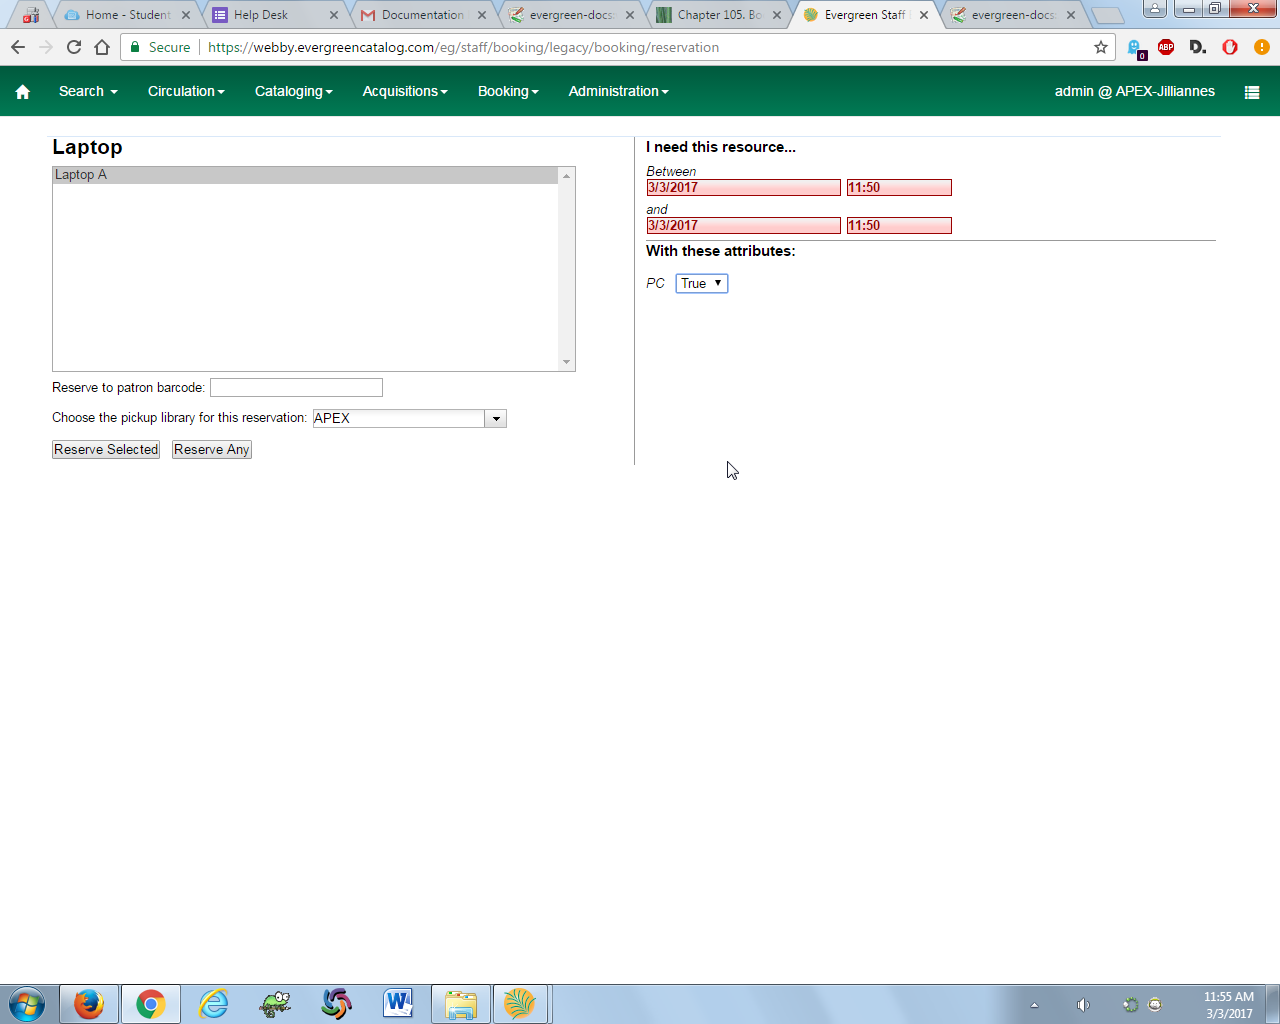Open the swirl-icon app in taskbar

(x=337, y=1003)
